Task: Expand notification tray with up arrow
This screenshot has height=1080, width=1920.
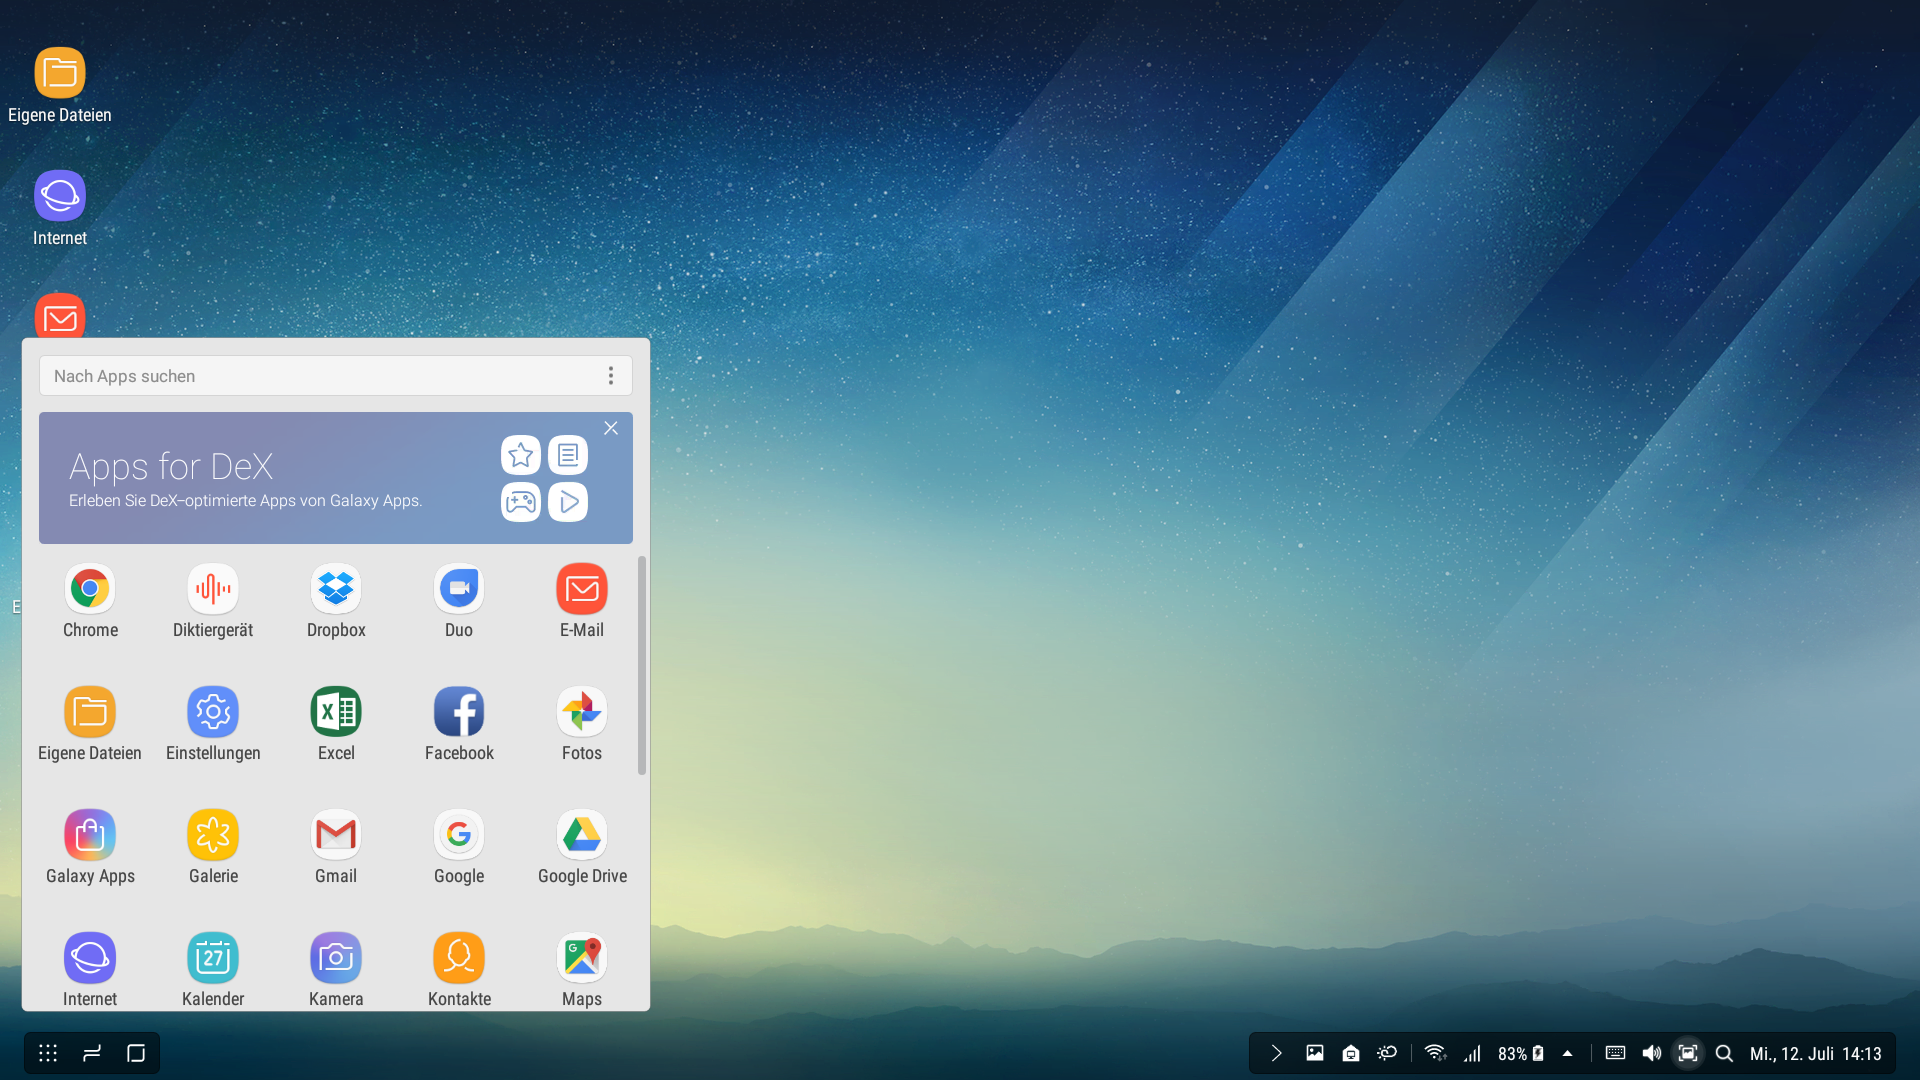Action: tap(1567, 1053)
